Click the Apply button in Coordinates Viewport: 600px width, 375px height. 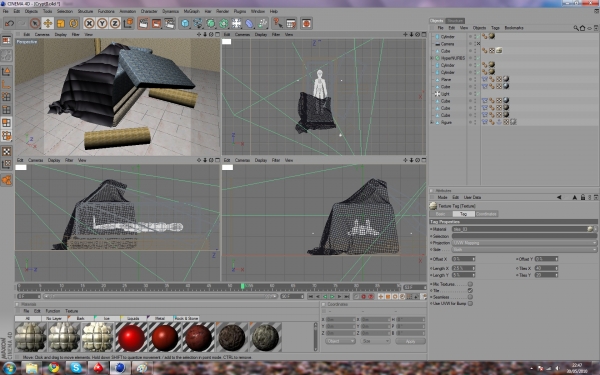coord(410,341)
